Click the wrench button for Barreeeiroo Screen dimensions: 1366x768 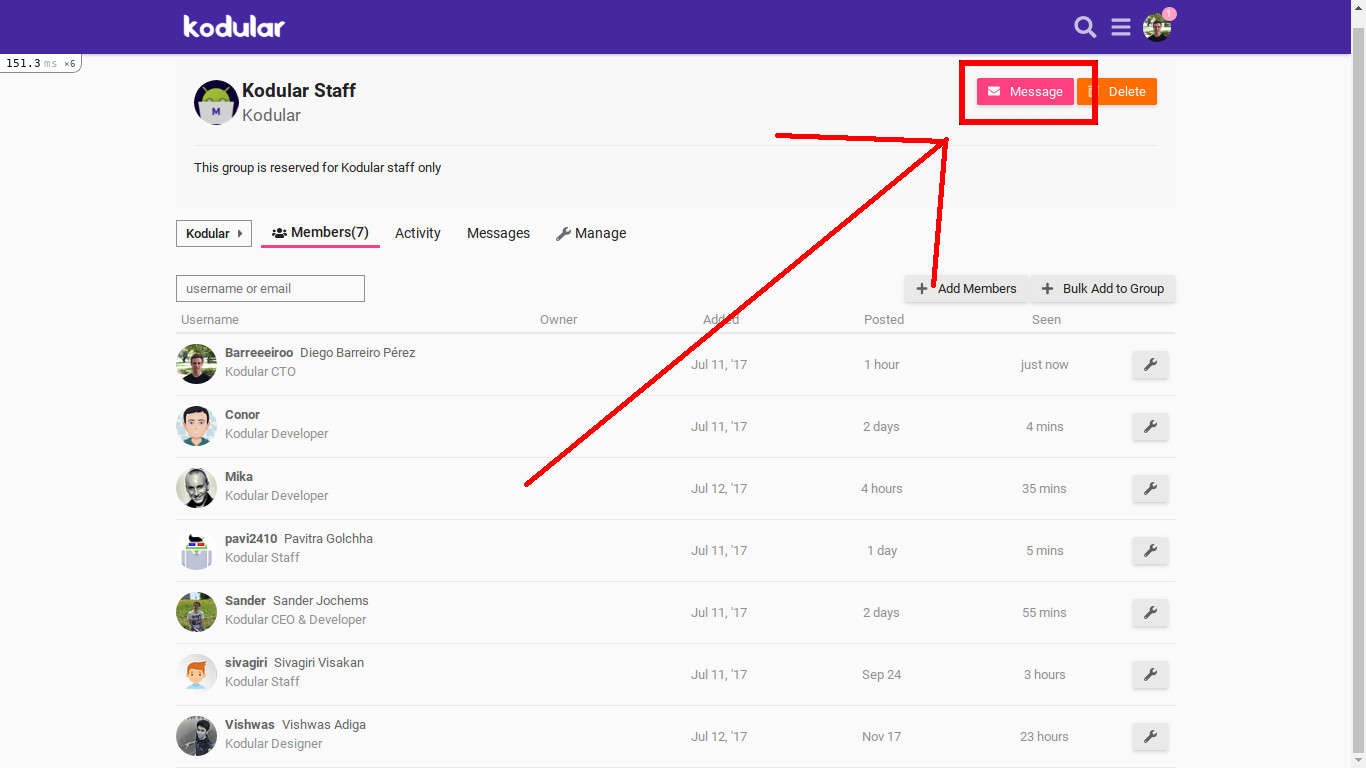[1150, 365]
